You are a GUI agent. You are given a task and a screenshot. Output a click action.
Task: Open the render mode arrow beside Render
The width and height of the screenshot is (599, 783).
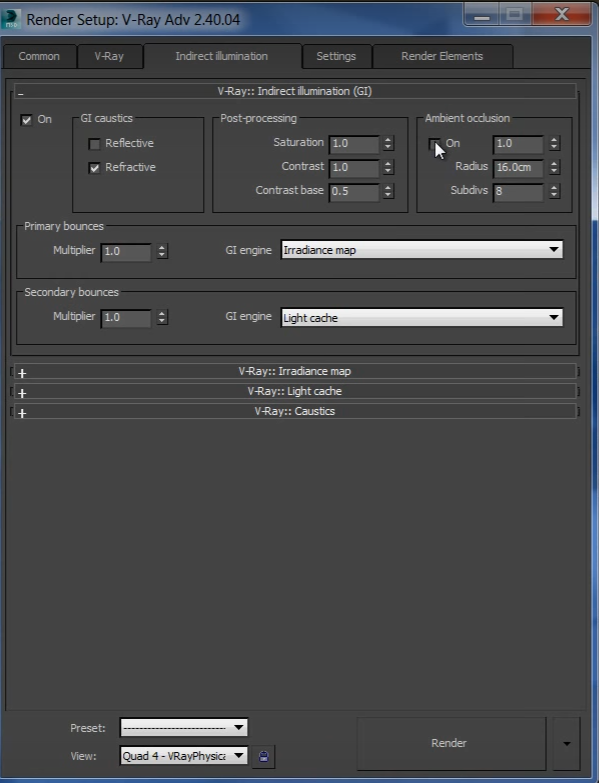[567, 744]
